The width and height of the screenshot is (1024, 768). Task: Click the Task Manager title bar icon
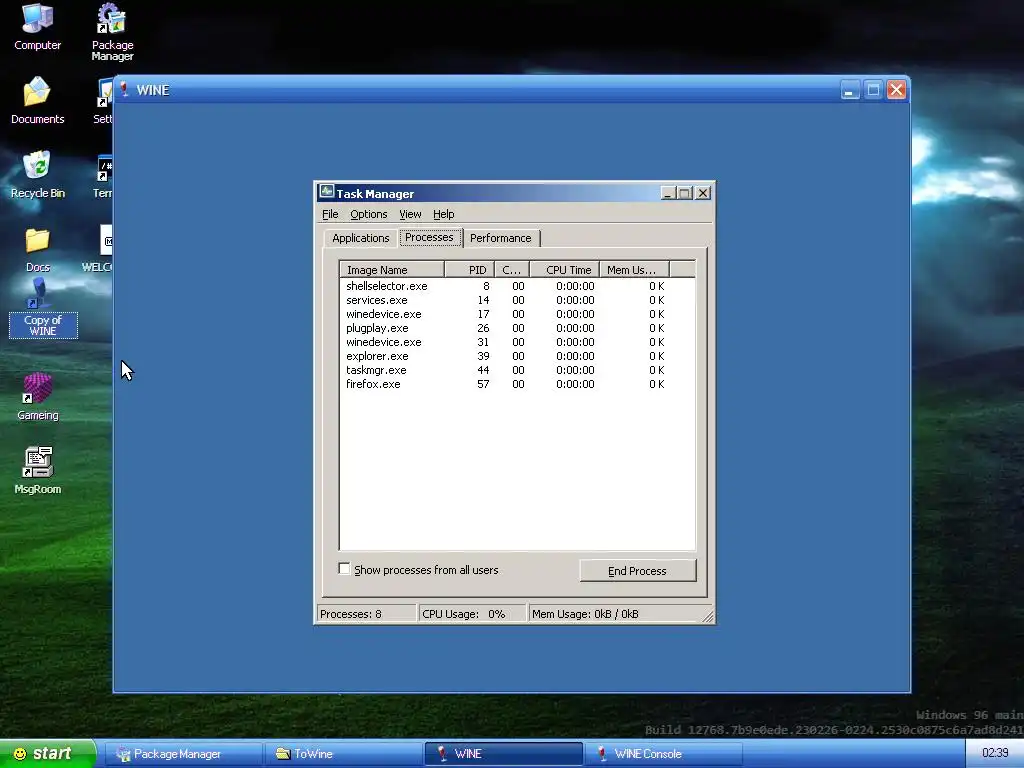click(327, 193)
